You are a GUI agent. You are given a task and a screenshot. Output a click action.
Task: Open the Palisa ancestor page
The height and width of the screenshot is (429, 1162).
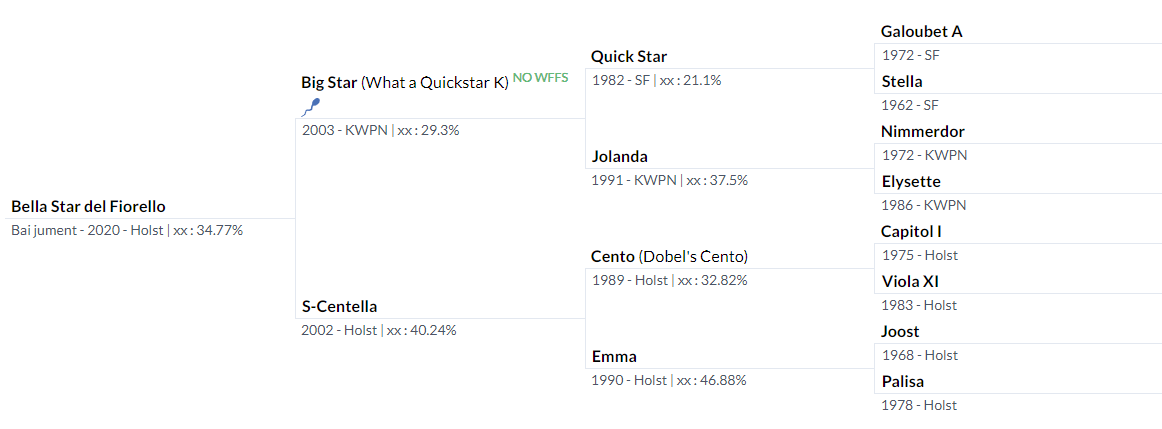click(x=903, y=382)
